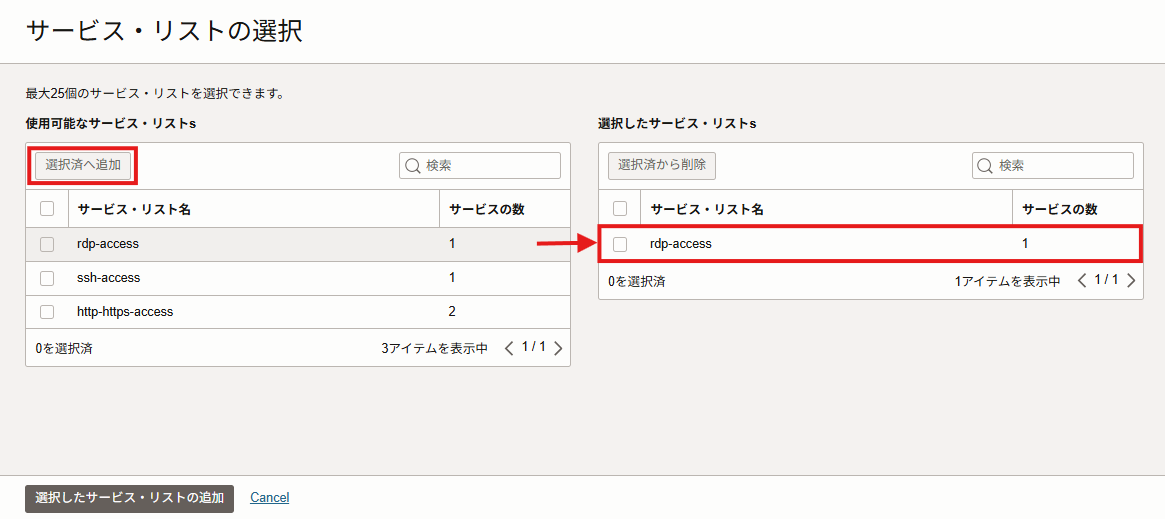Go to previous page in available list
Screen dimensions: 1165x519
509,348
